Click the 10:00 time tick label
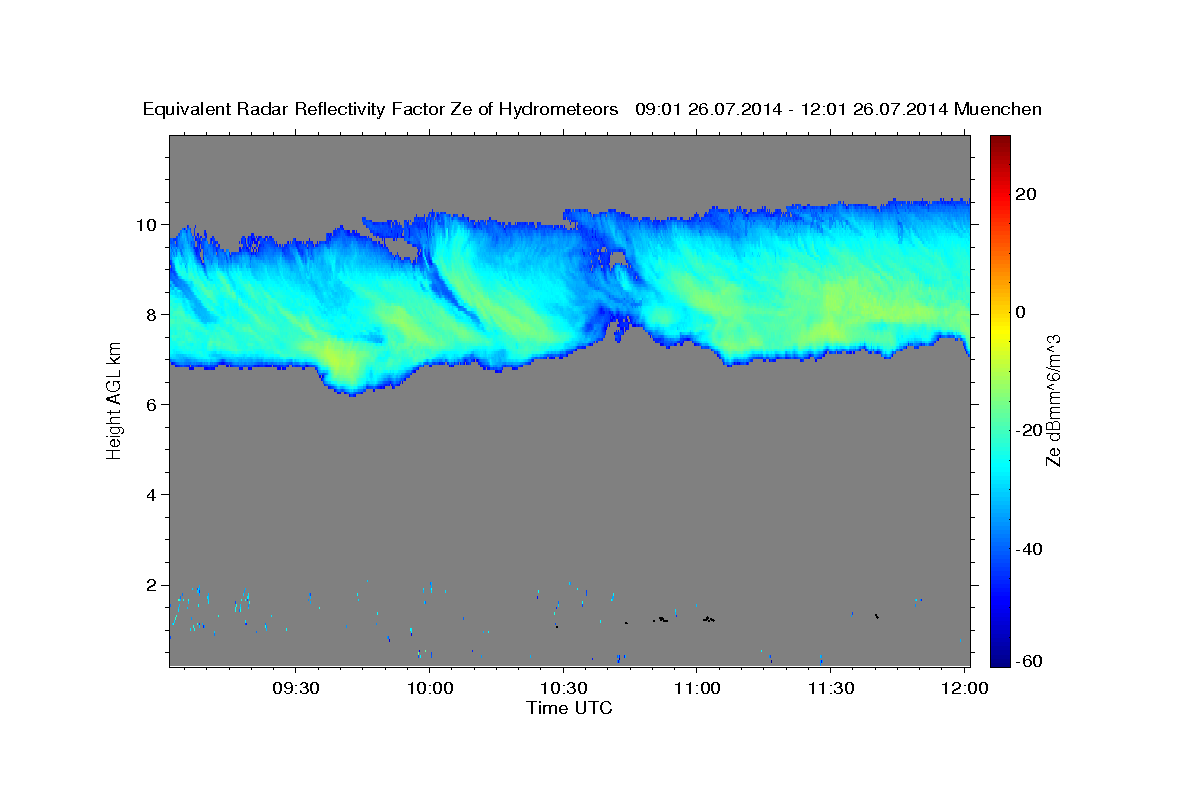 coord(430,689)
